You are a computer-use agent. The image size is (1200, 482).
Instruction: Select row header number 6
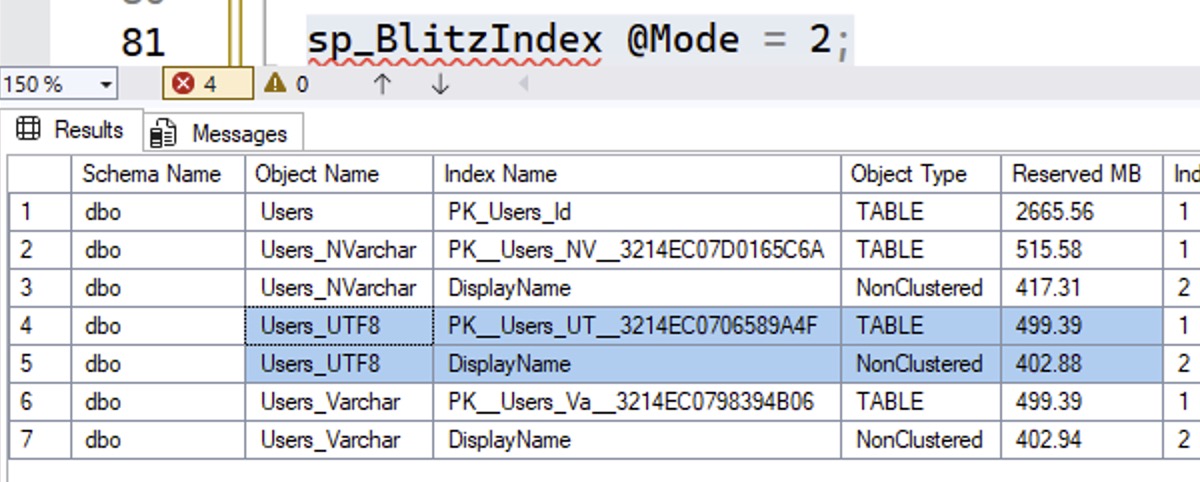(40, 402)
